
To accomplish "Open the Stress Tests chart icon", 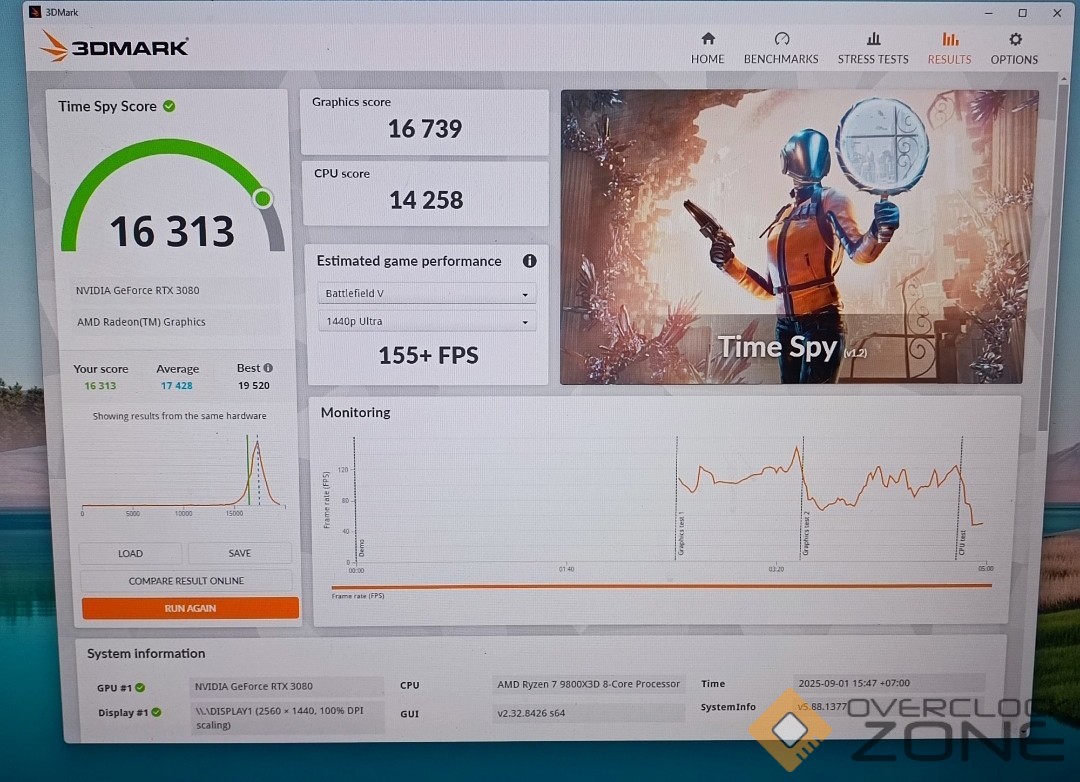I will [873, 39].
